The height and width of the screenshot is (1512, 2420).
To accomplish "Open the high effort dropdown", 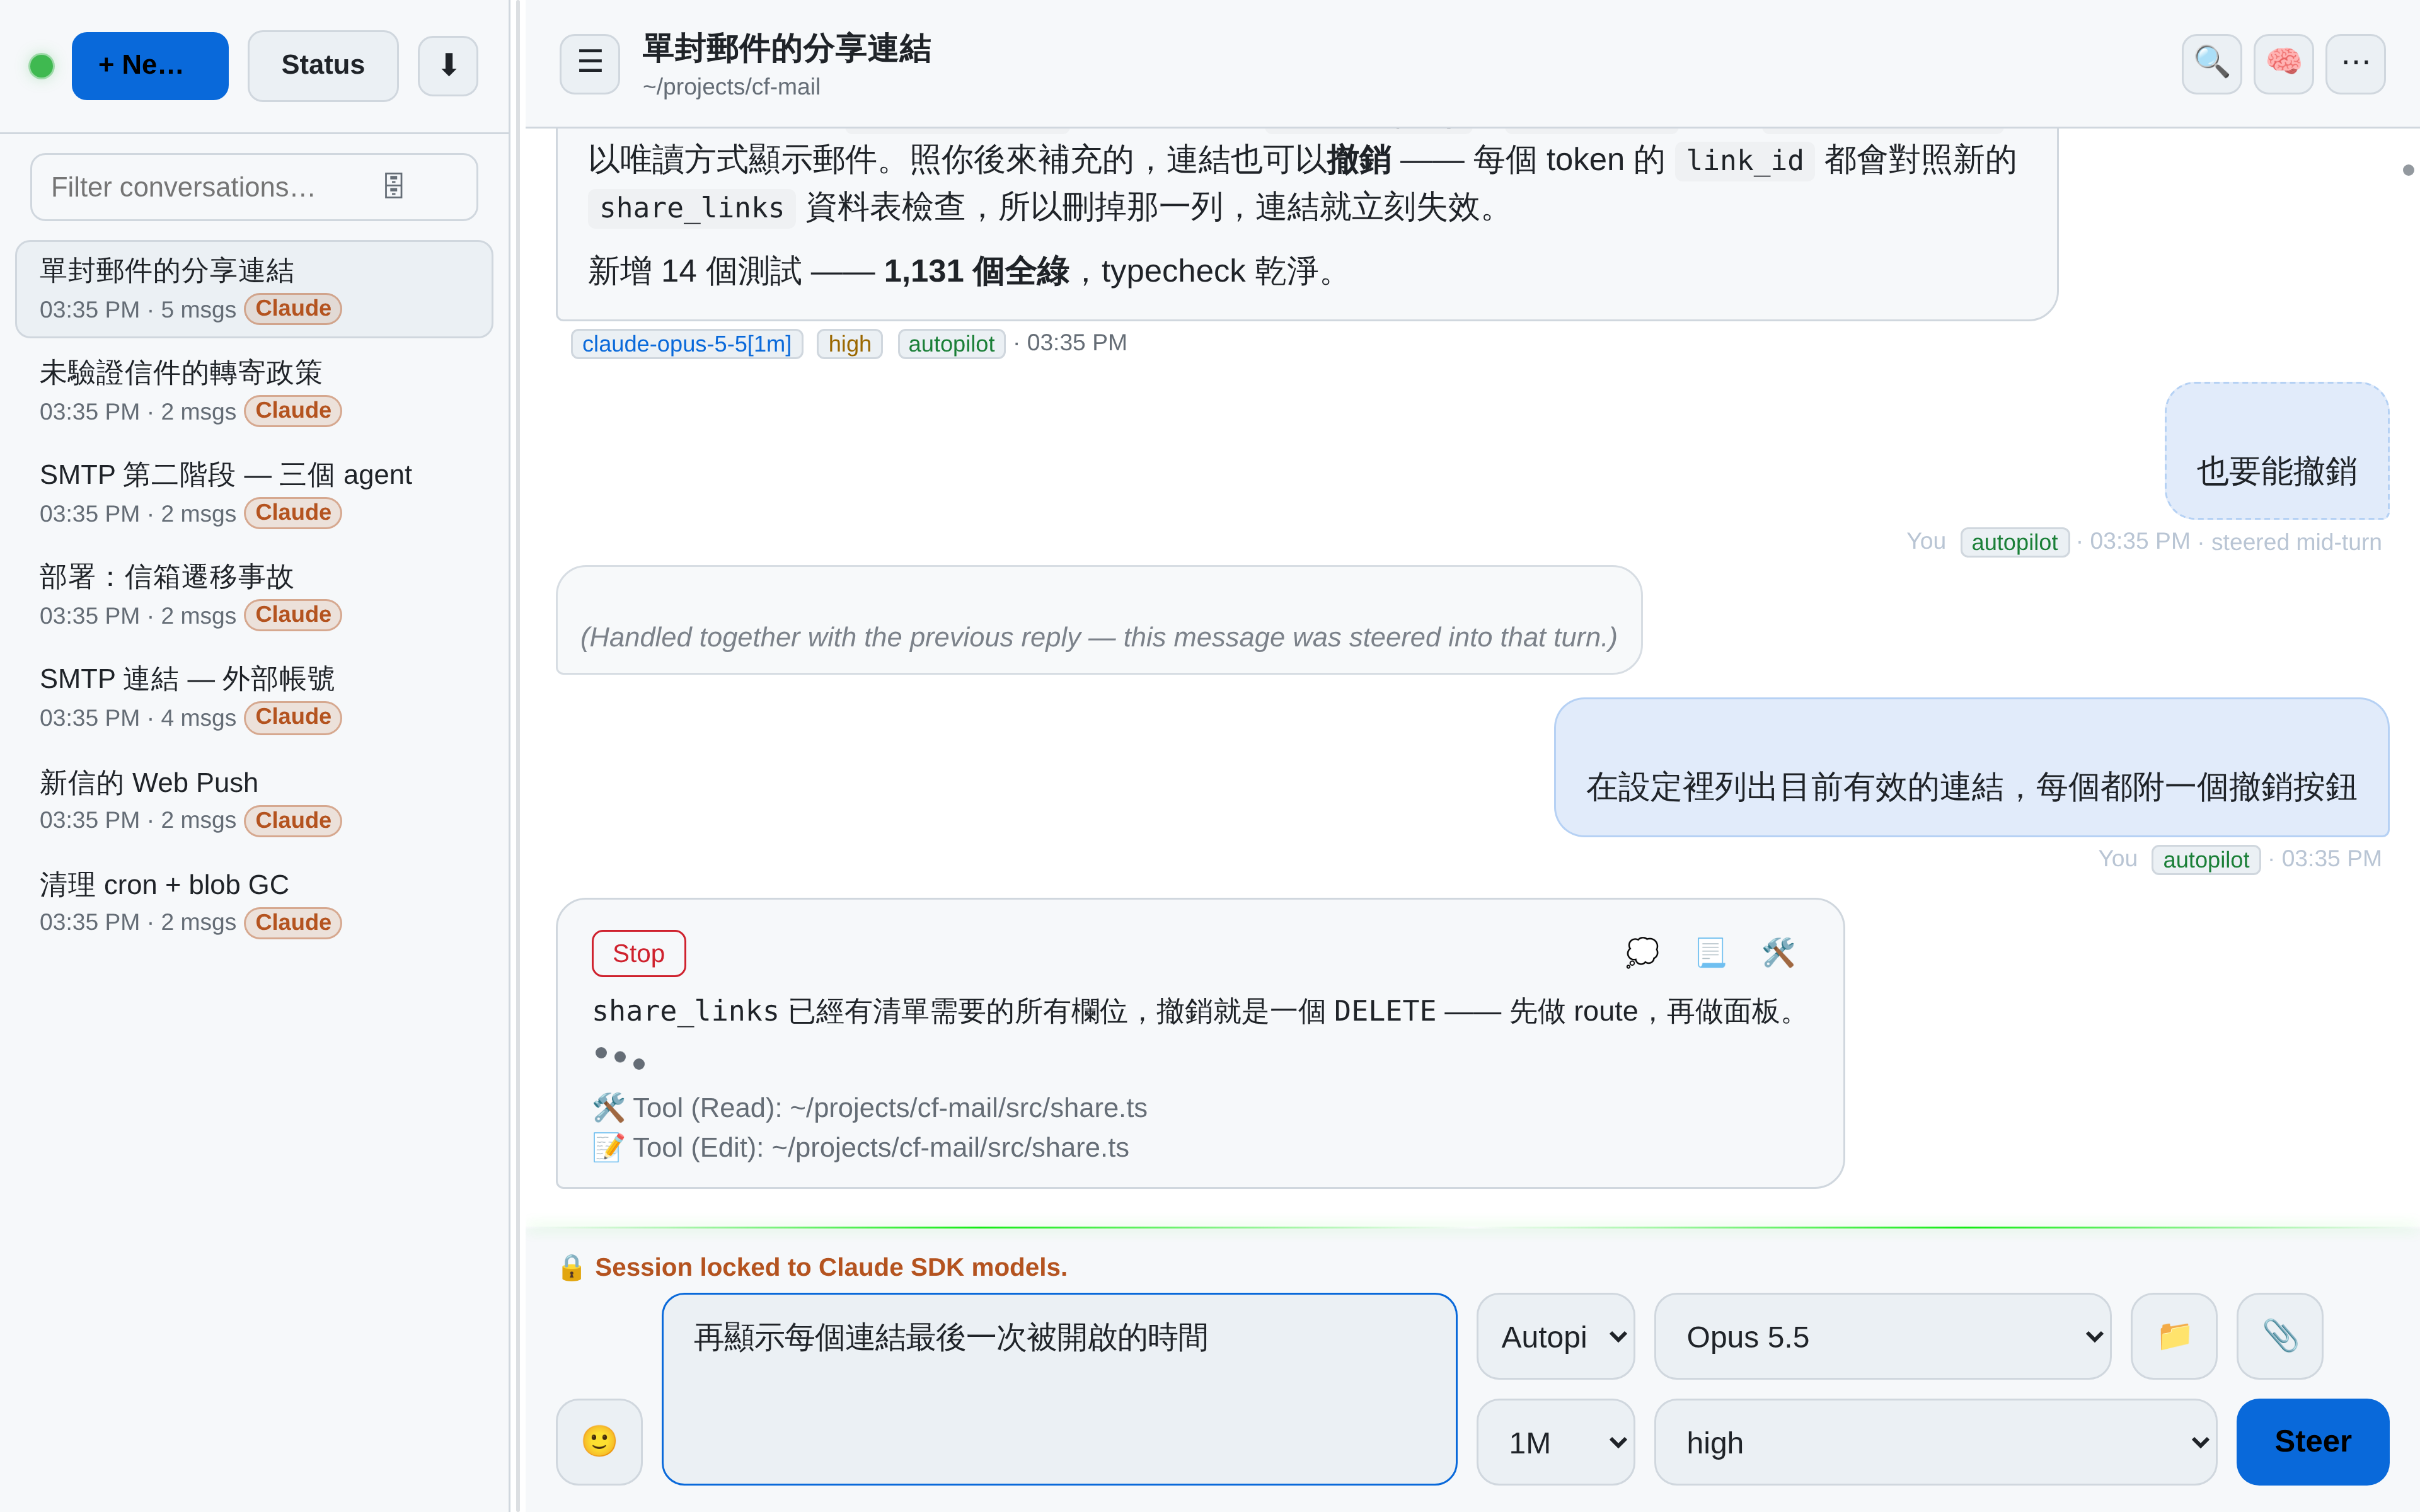I will point(1935,1442).
